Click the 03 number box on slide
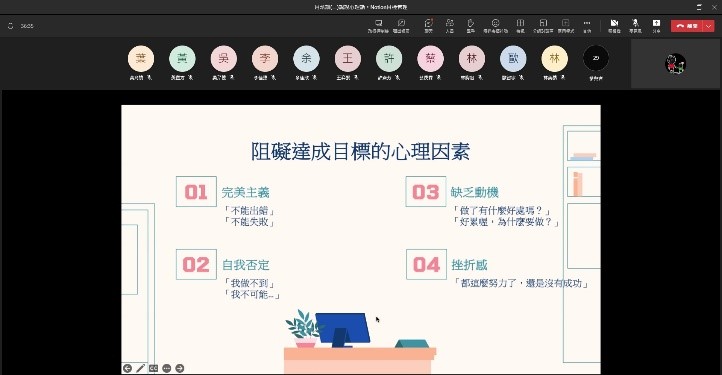The width and height of the screenshot is (722, 375). click(426, 192)
